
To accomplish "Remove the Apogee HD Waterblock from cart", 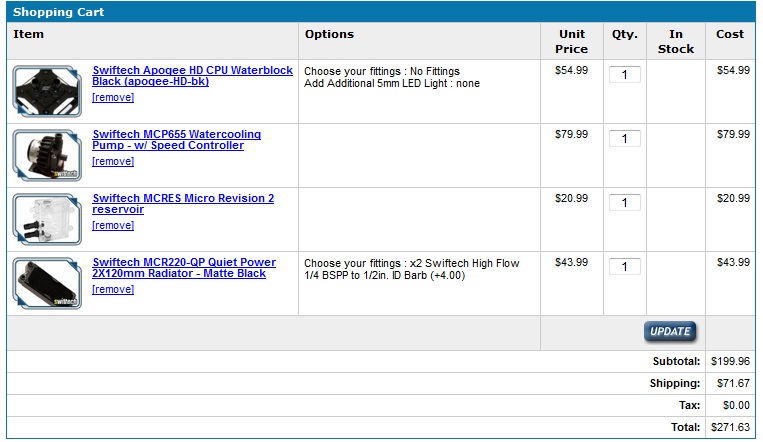I will tap(113, 97).
